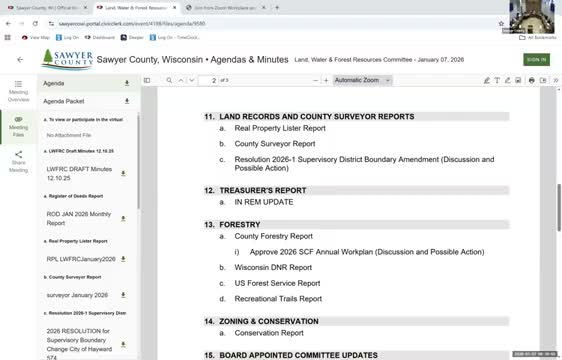Download RPL LWFRCJanuary2026 file
The image size is (562, 360).
123,259
